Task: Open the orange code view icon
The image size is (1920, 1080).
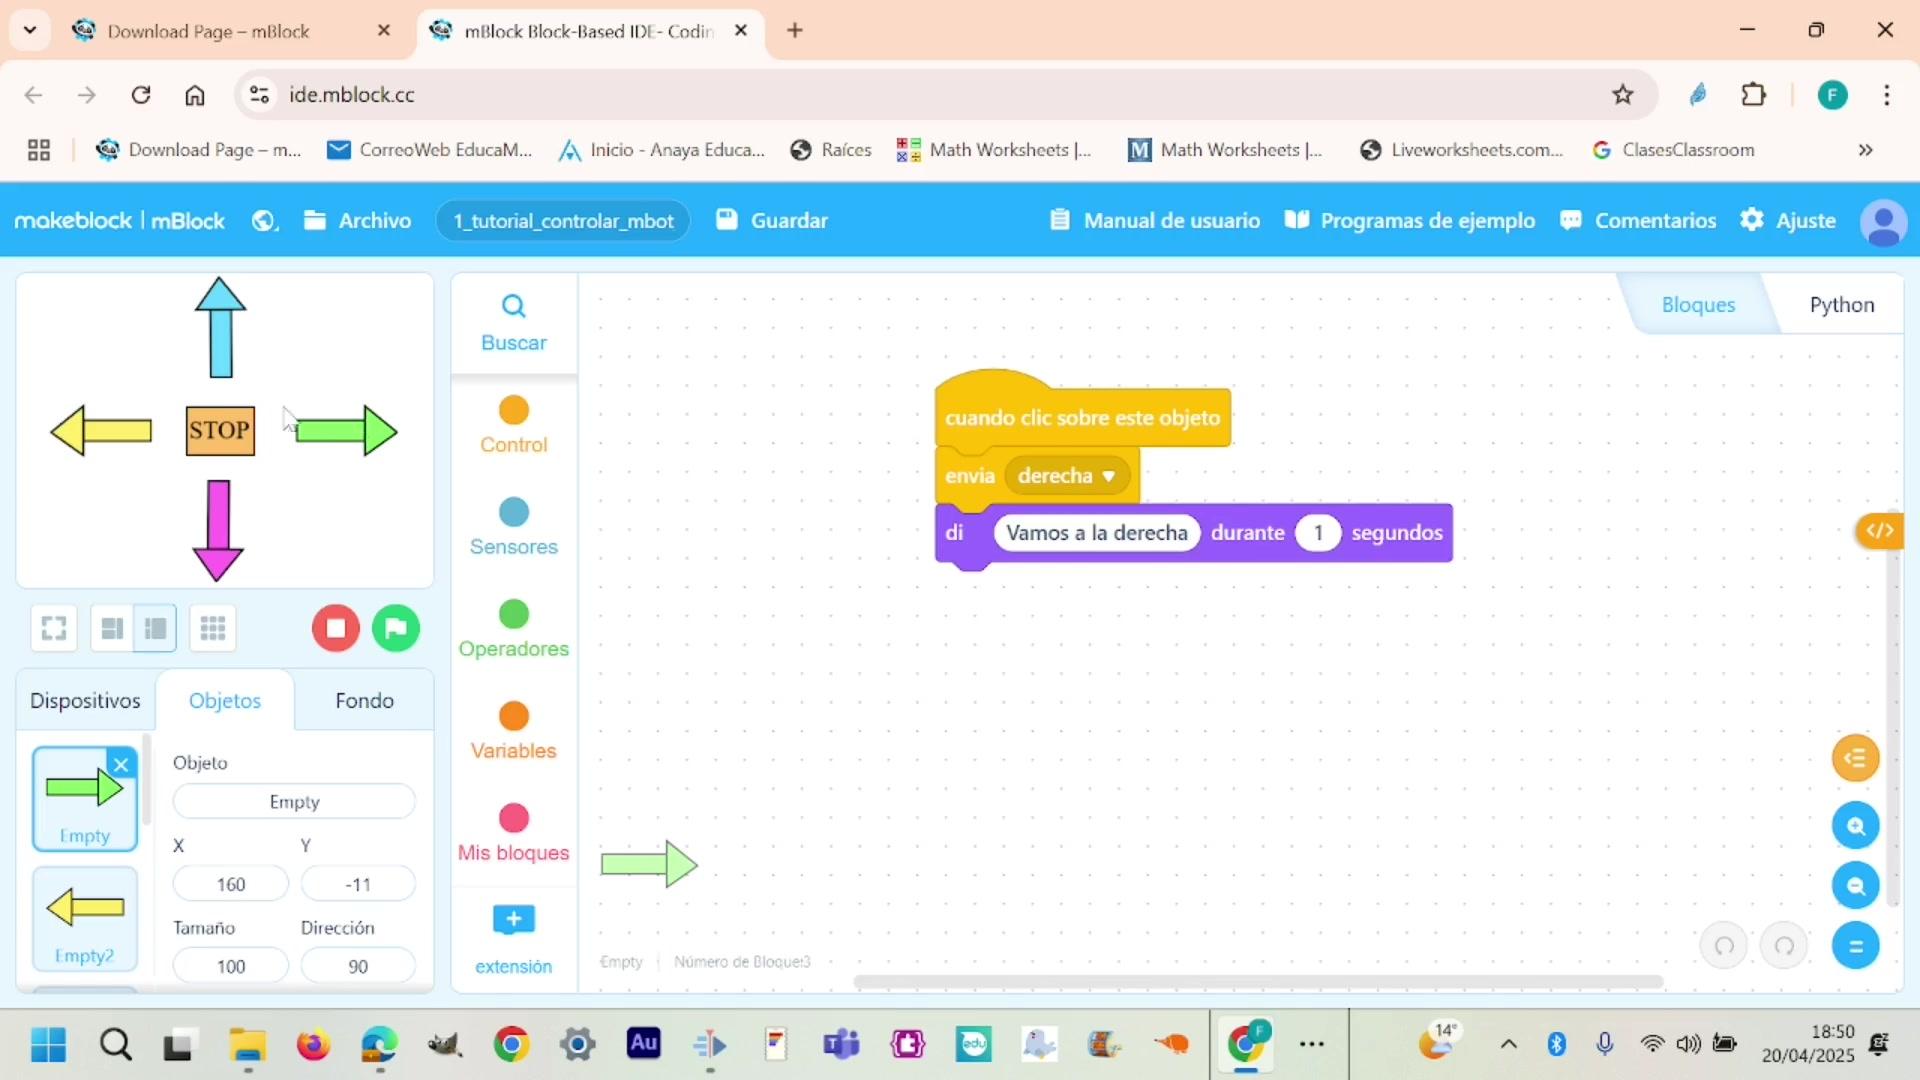Action: click(x=1878, y=531)
